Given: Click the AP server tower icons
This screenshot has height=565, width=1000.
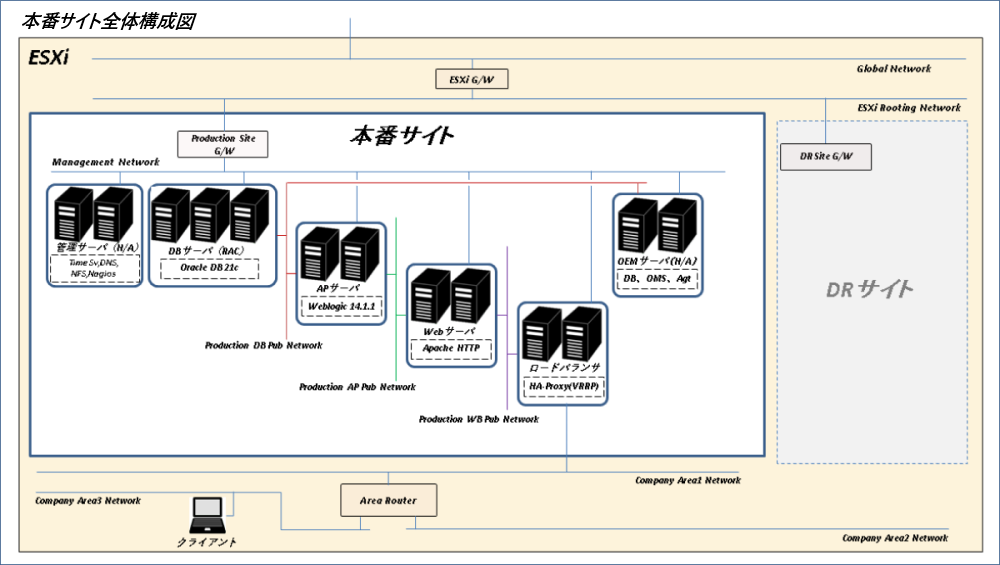Looking at the screenshot, I should click(340, 254).
